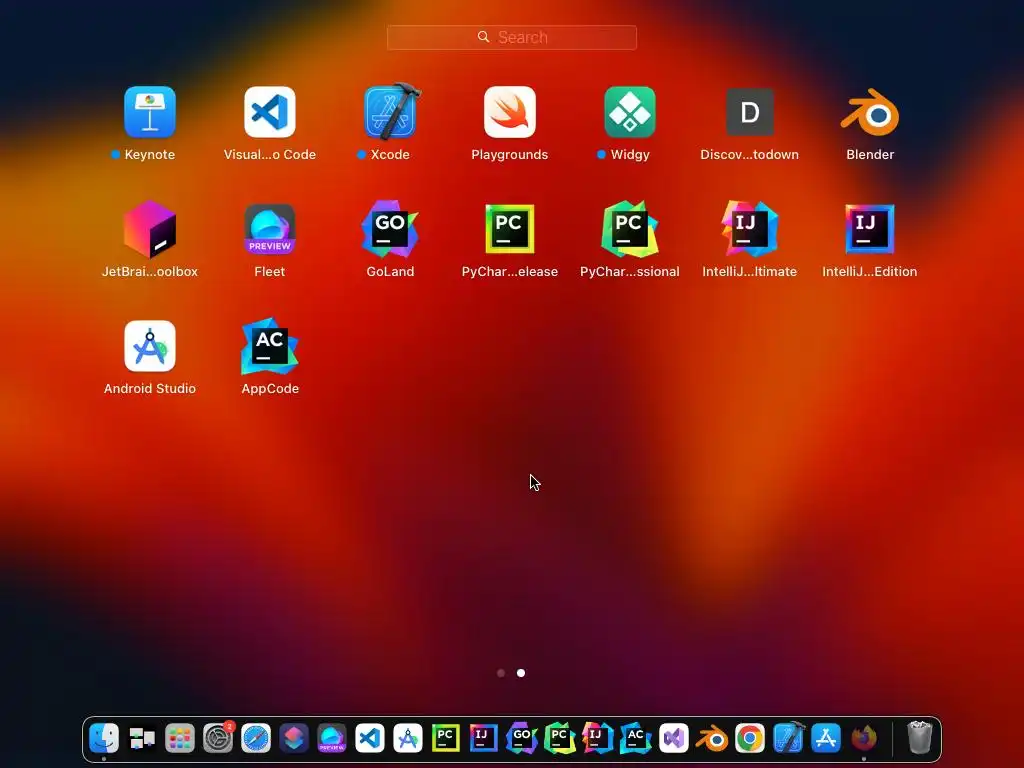Viewport: 1024px width, 768px height.
Task: Open the Shortcuts app in the Dock
Action: pyautogui.click(x=294, y=739)
